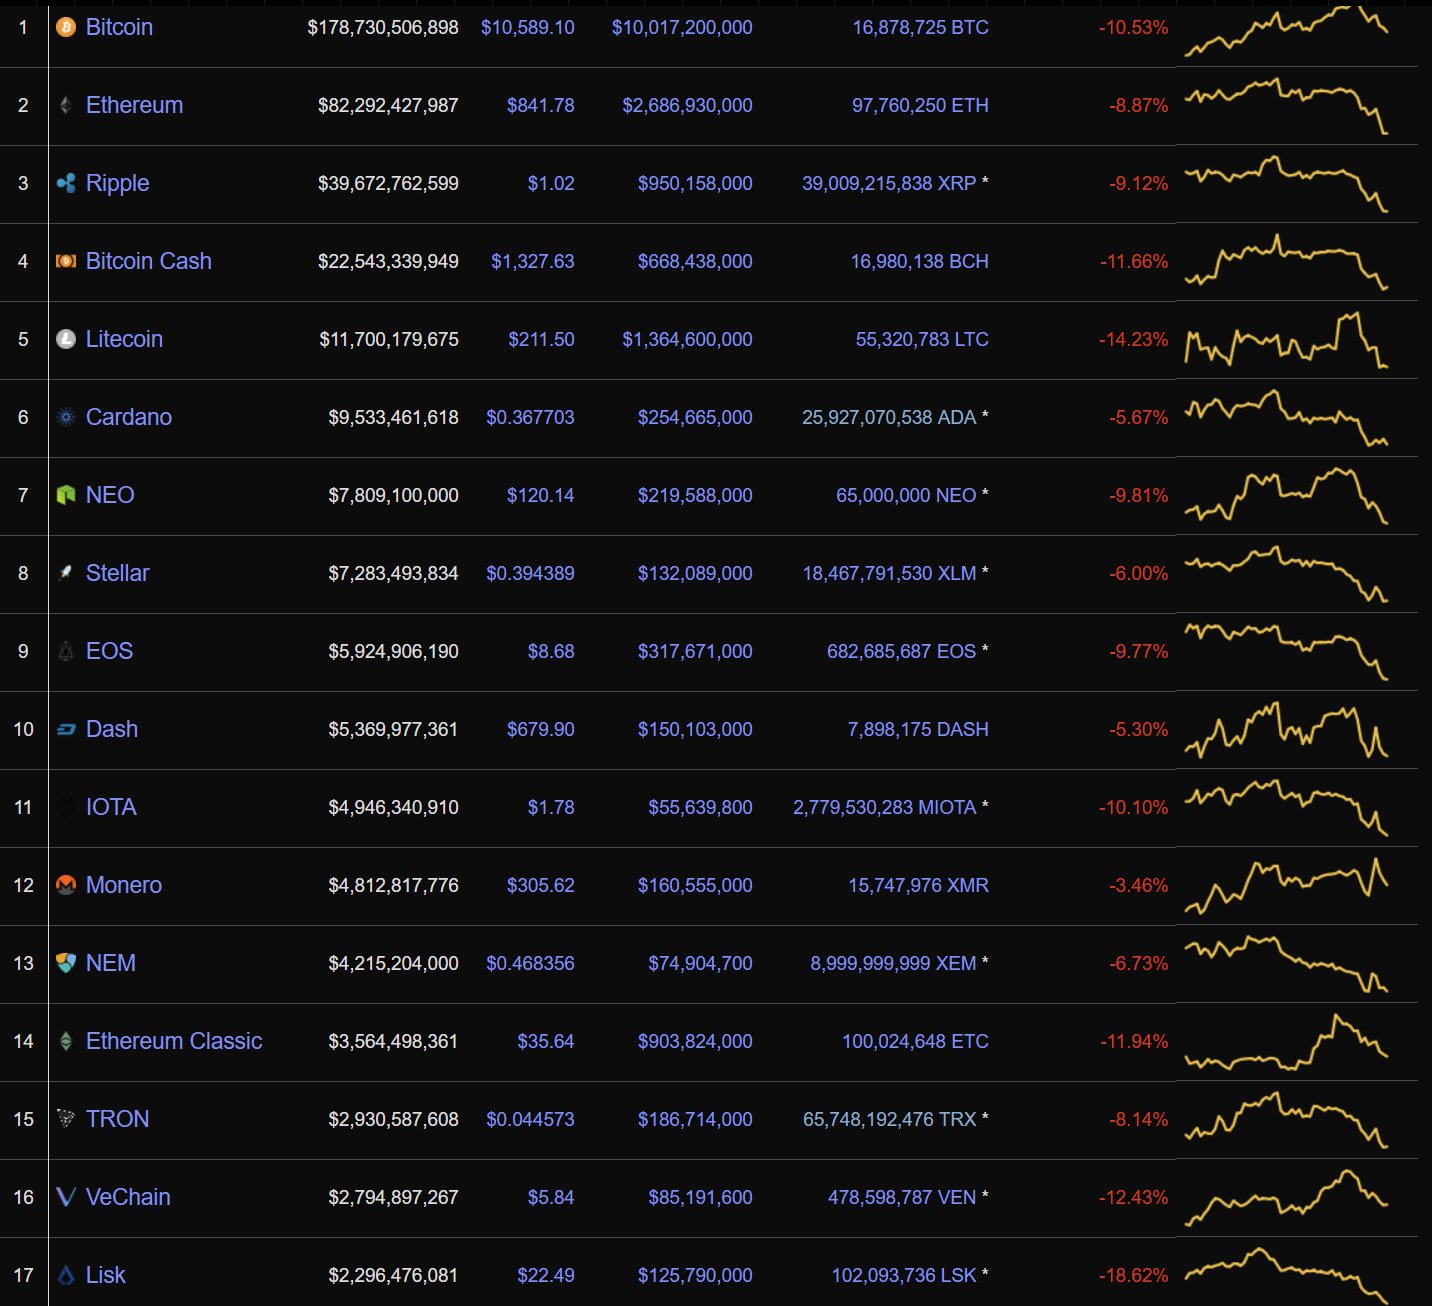The width and height of the screenshot is (1432, 1306).
Task: Click Ethereum's price link $841.78
Action: pyautogui.click(x=541, y=105)
